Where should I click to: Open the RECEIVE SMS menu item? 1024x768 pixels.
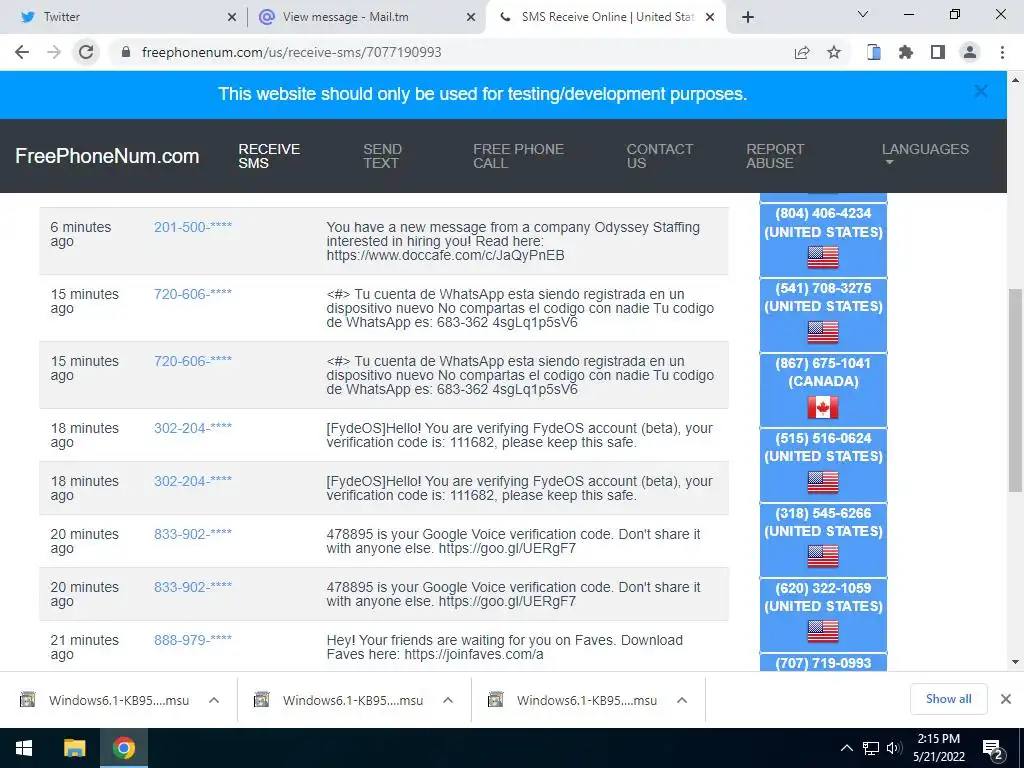click(x=269, y=156)
